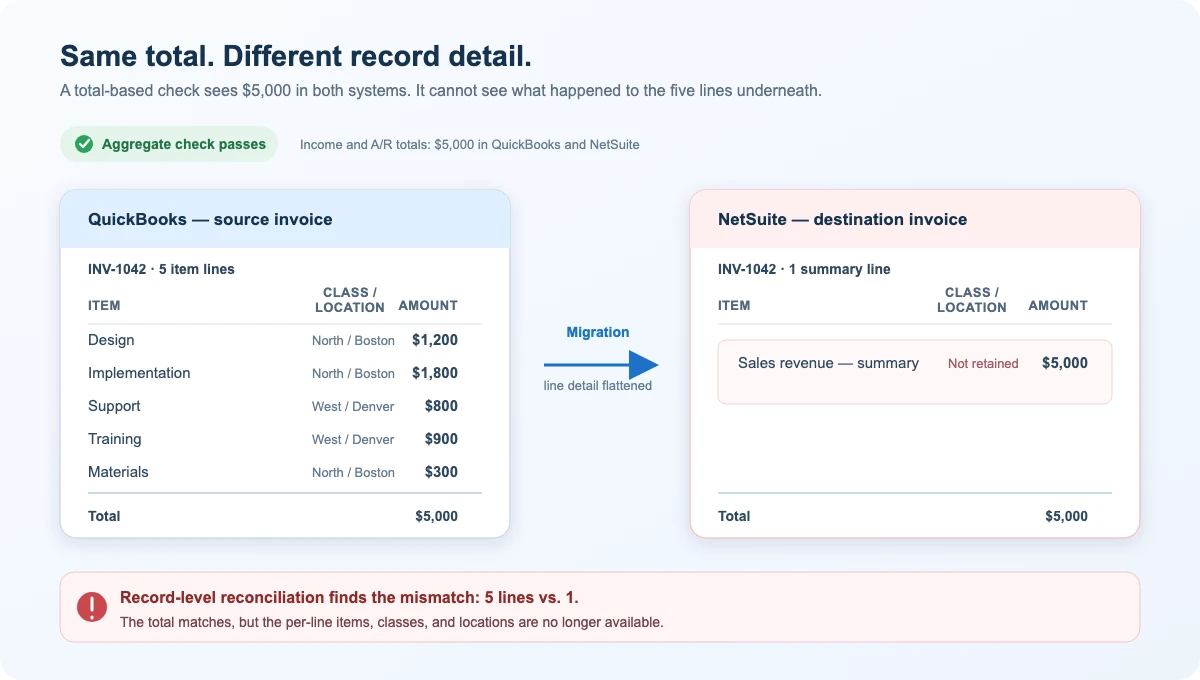This screenshot has height=680, width=1200.
Task: Click the Not retained label
Action: [983, 364]
